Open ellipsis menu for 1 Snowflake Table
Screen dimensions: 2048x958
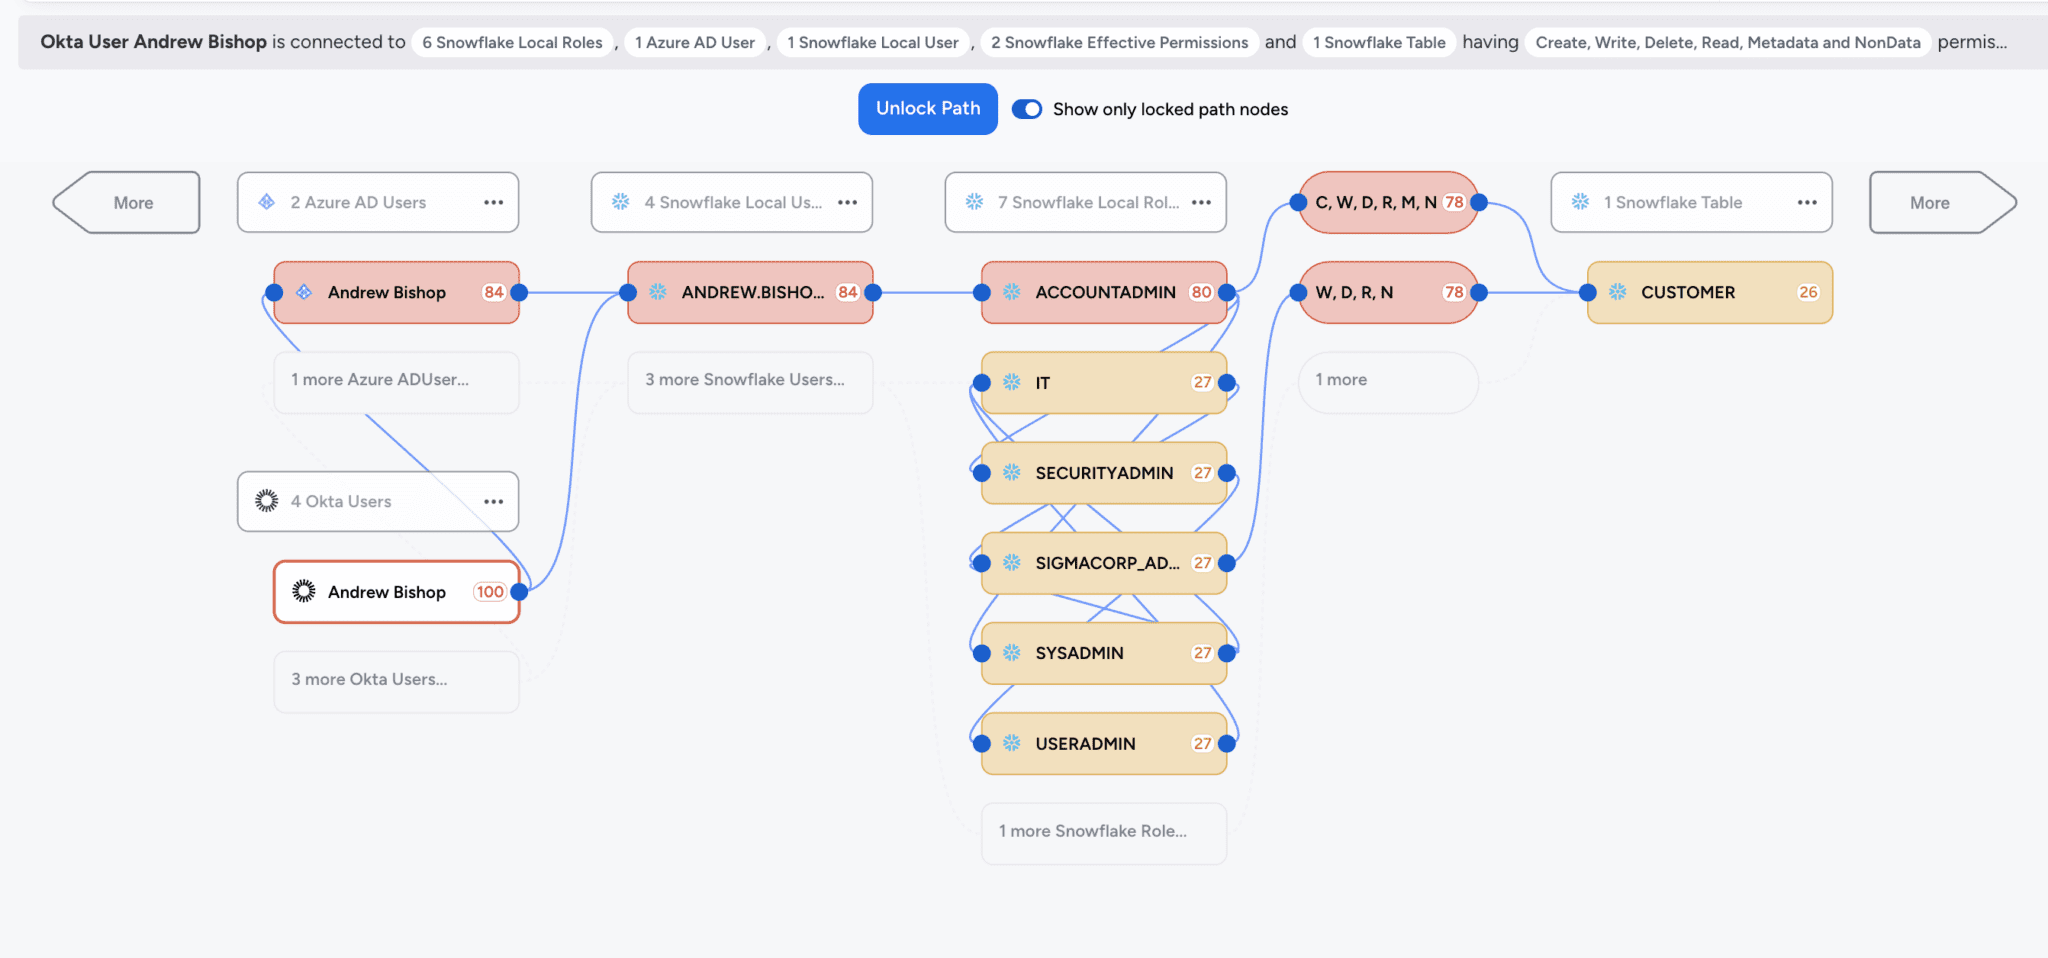(1807, 202)
